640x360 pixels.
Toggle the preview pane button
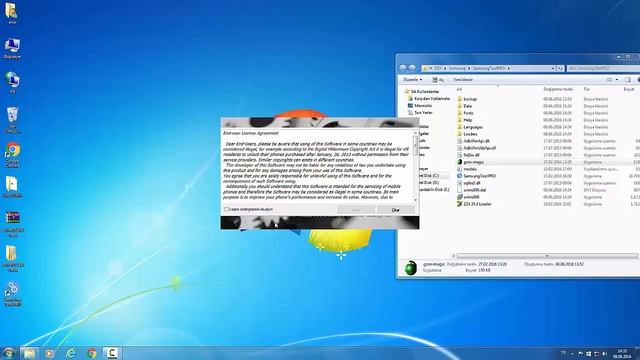[628, 80]
